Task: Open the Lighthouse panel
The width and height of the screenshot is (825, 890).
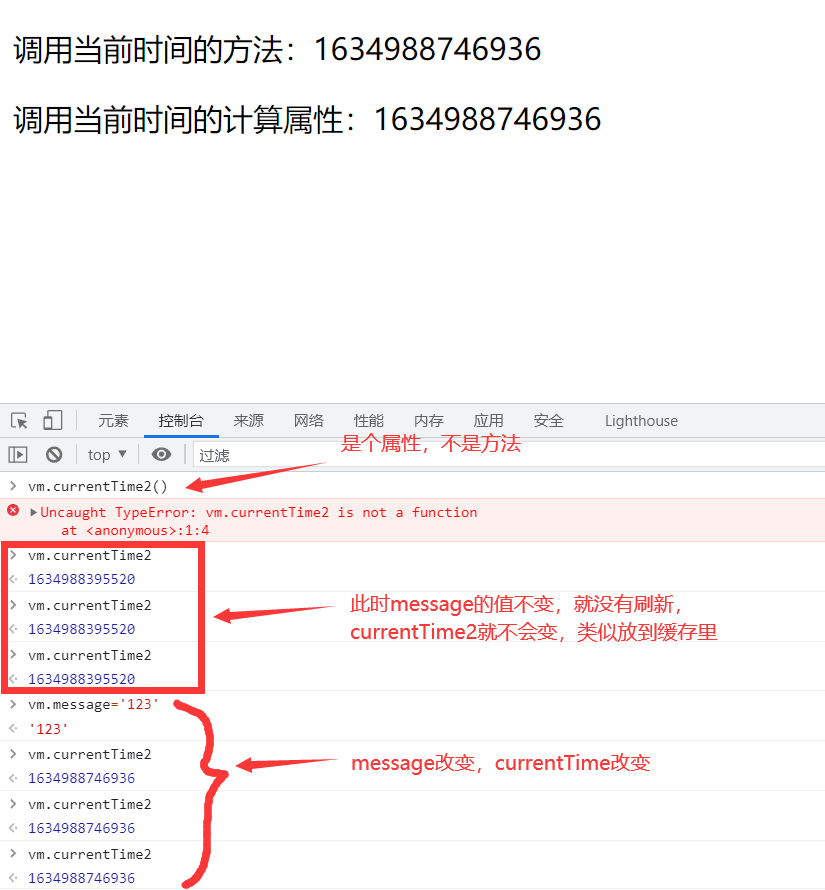Action: point(640,420)
